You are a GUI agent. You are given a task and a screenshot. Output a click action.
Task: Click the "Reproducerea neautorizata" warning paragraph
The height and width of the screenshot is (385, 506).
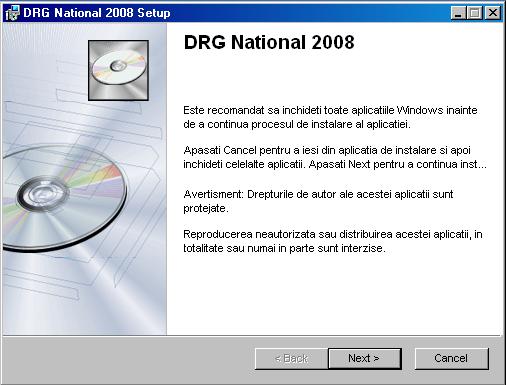[333, 241]
